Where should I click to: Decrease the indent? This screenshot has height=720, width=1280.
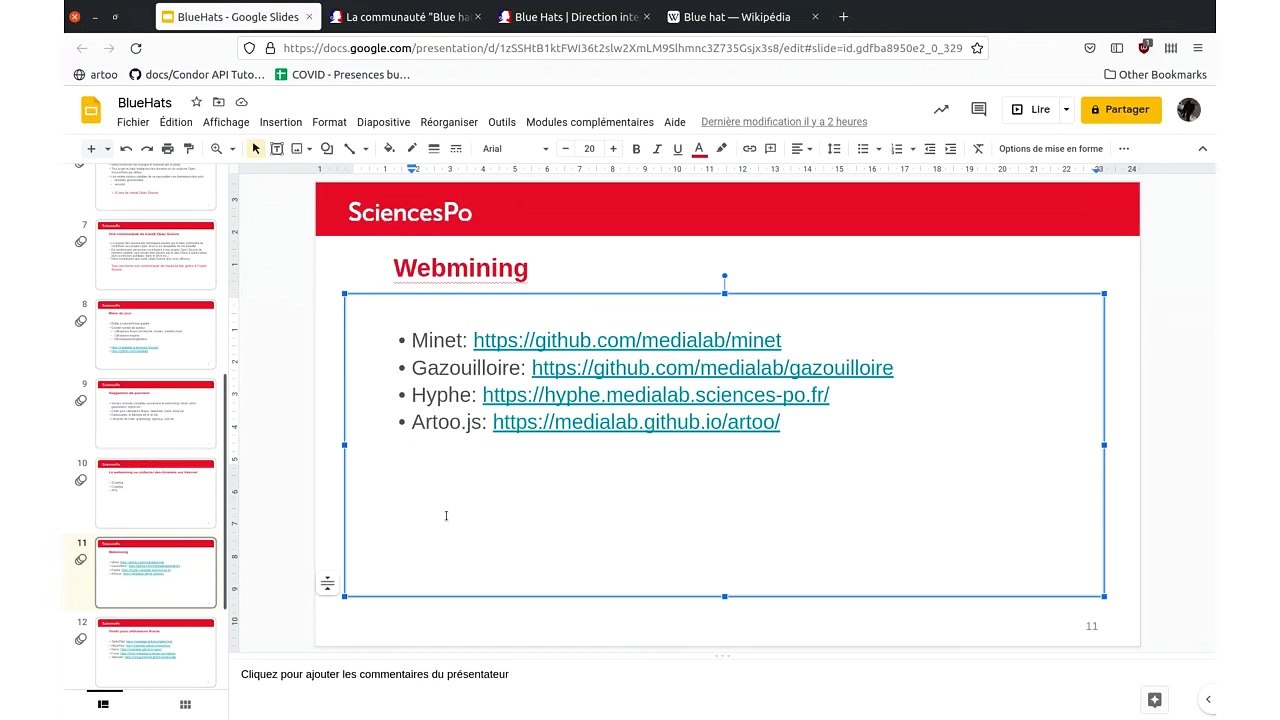930,149
